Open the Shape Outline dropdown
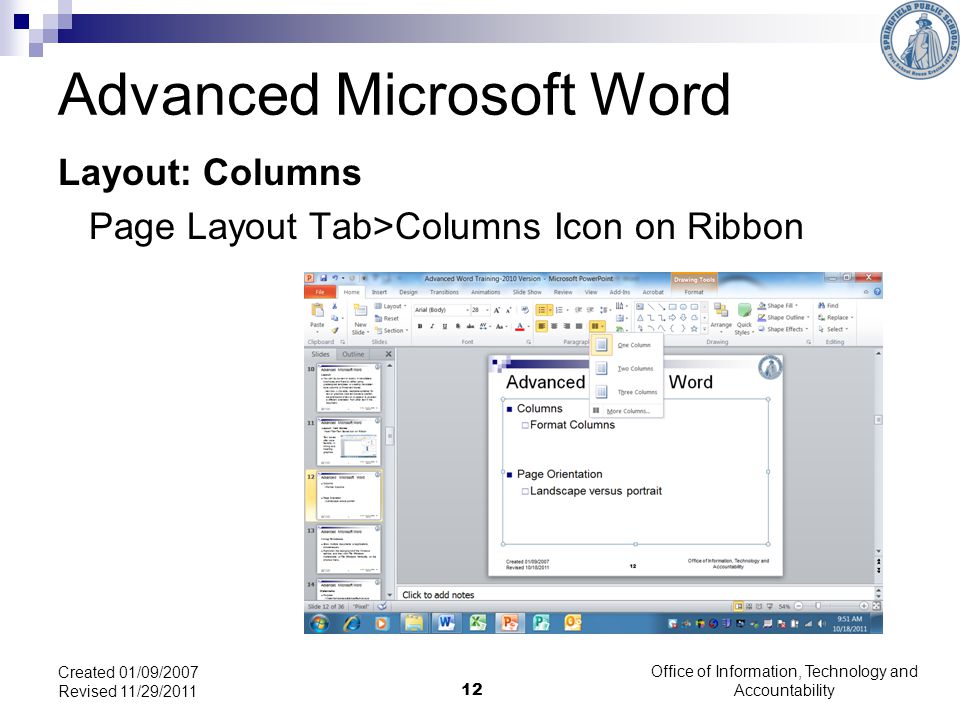 click(783, 317)
